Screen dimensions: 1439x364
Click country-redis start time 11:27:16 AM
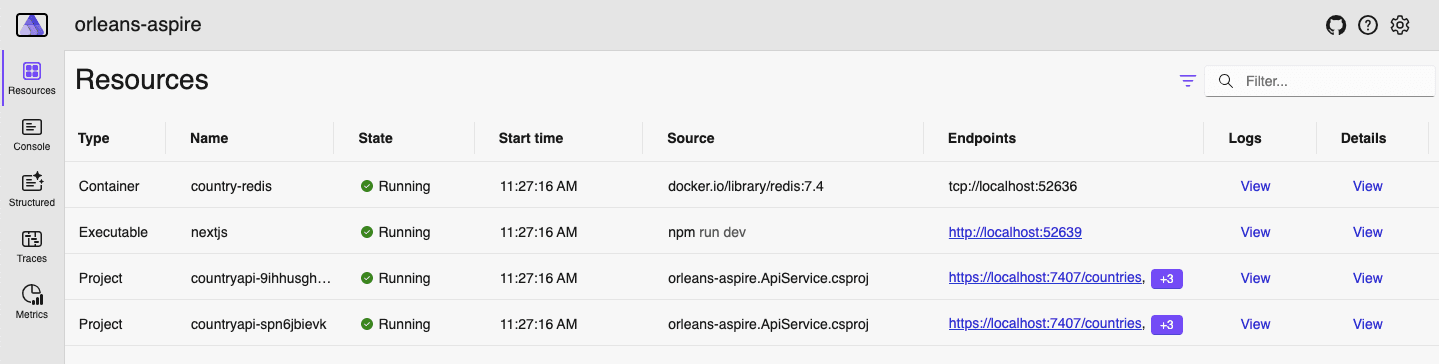click(x=538, y=186)
